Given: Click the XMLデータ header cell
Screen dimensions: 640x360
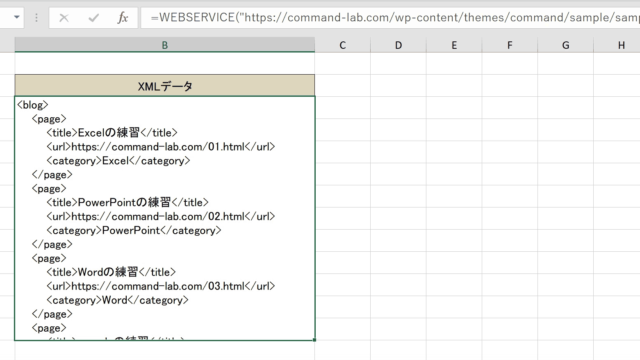Looking at the screenshot, I should tap(164, 86).
